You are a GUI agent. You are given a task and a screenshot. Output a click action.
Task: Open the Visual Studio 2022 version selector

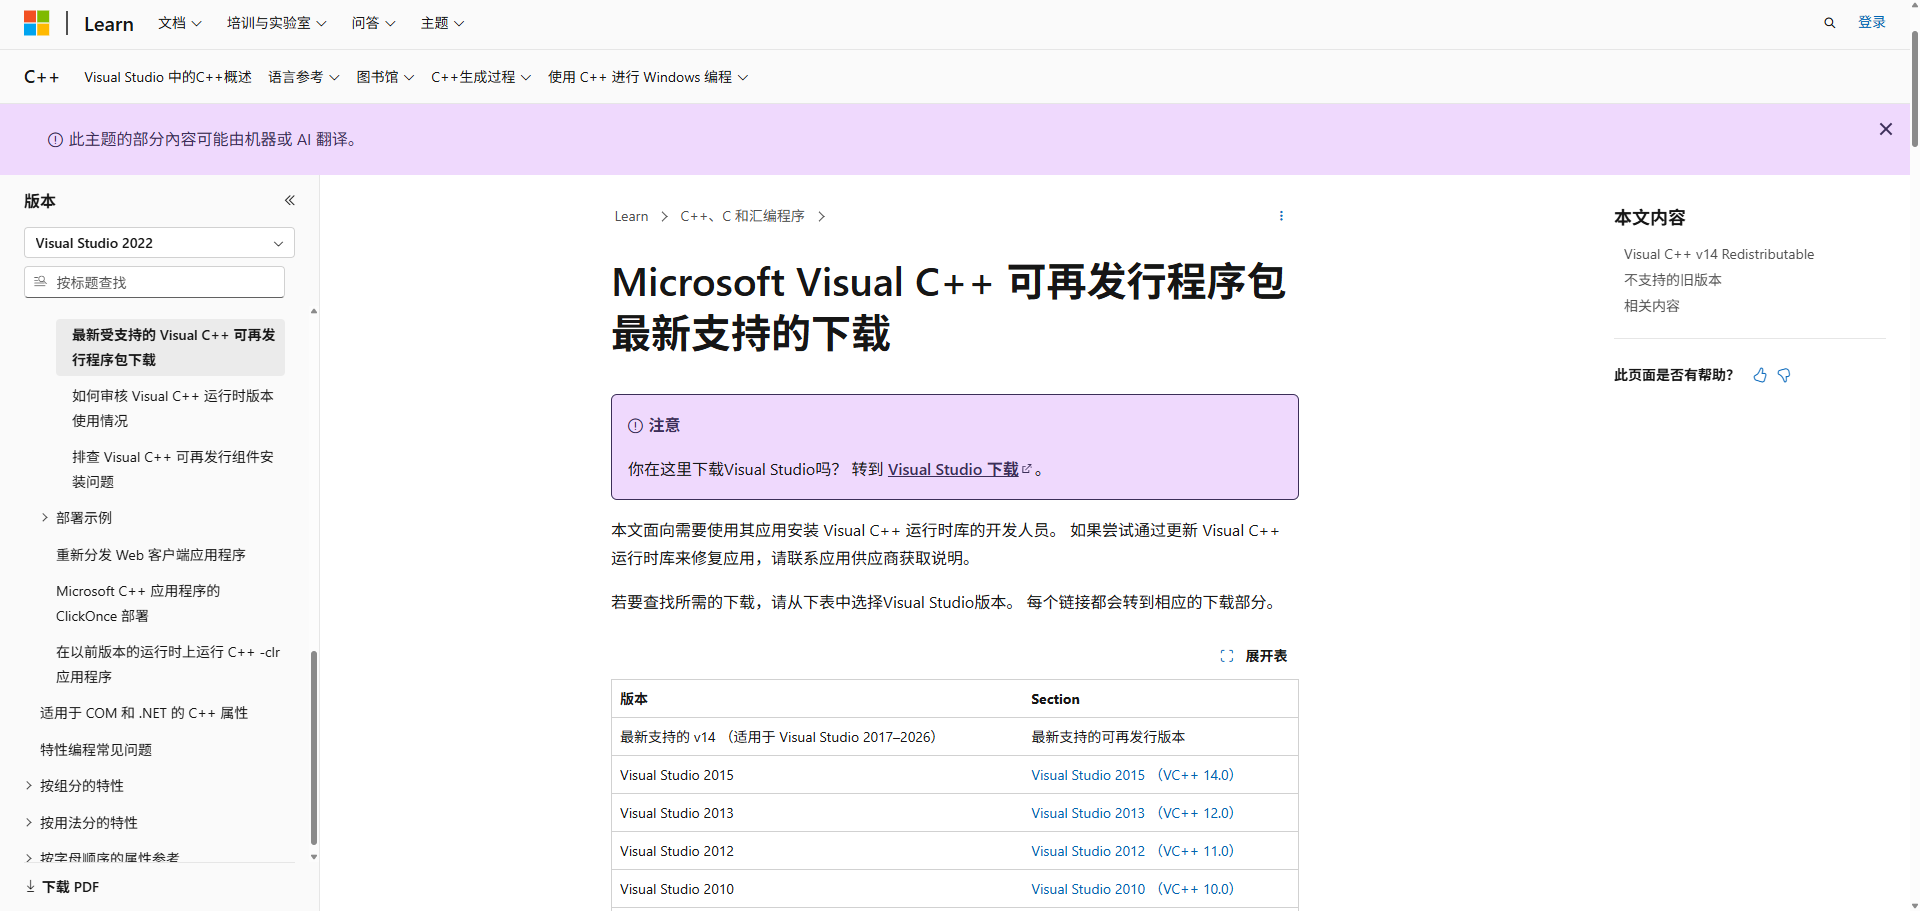pos(159,243)
